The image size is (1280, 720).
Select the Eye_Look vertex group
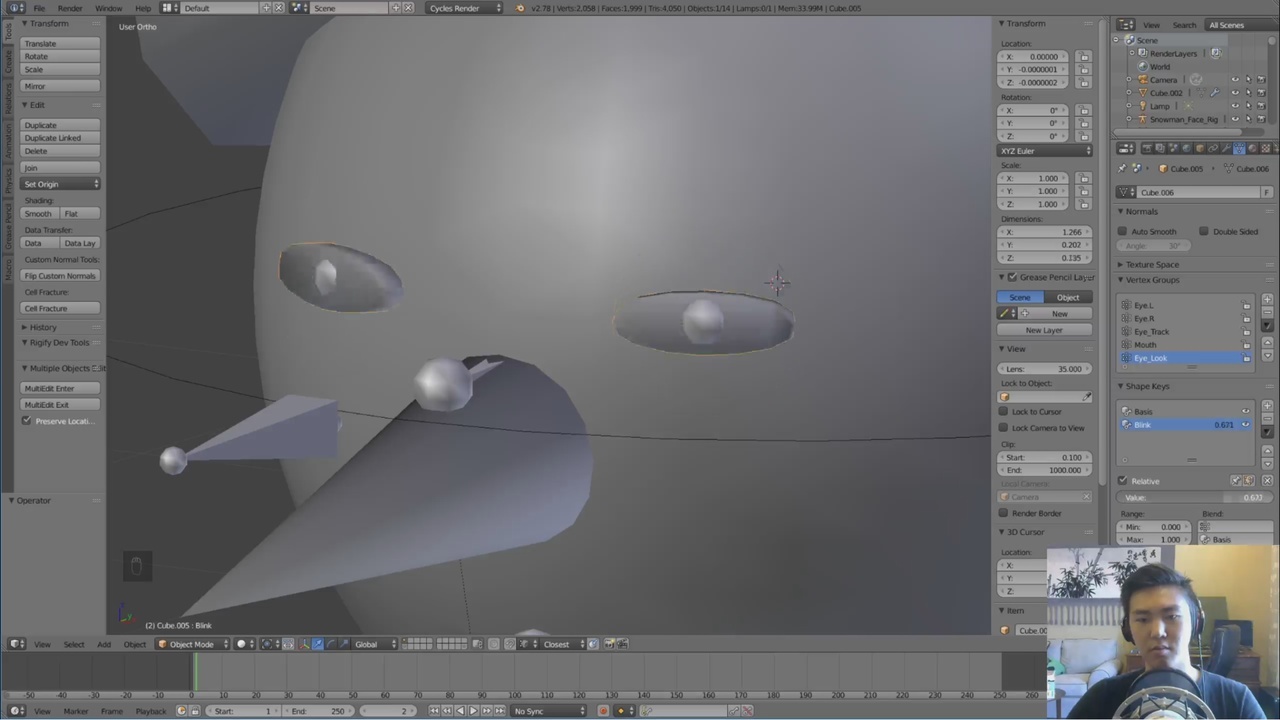1150,357
